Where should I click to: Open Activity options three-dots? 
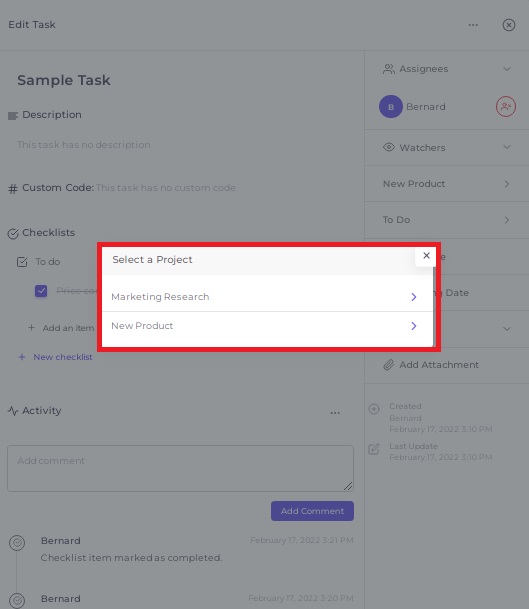(x=335, y=413)
